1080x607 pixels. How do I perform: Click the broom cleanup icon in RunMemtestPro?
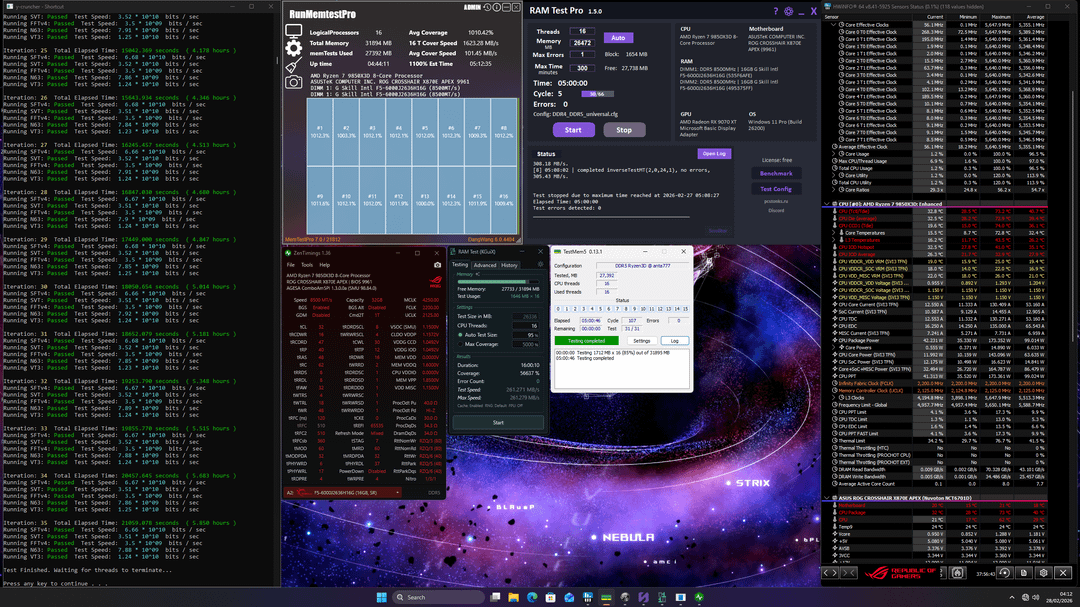point(294,64)
